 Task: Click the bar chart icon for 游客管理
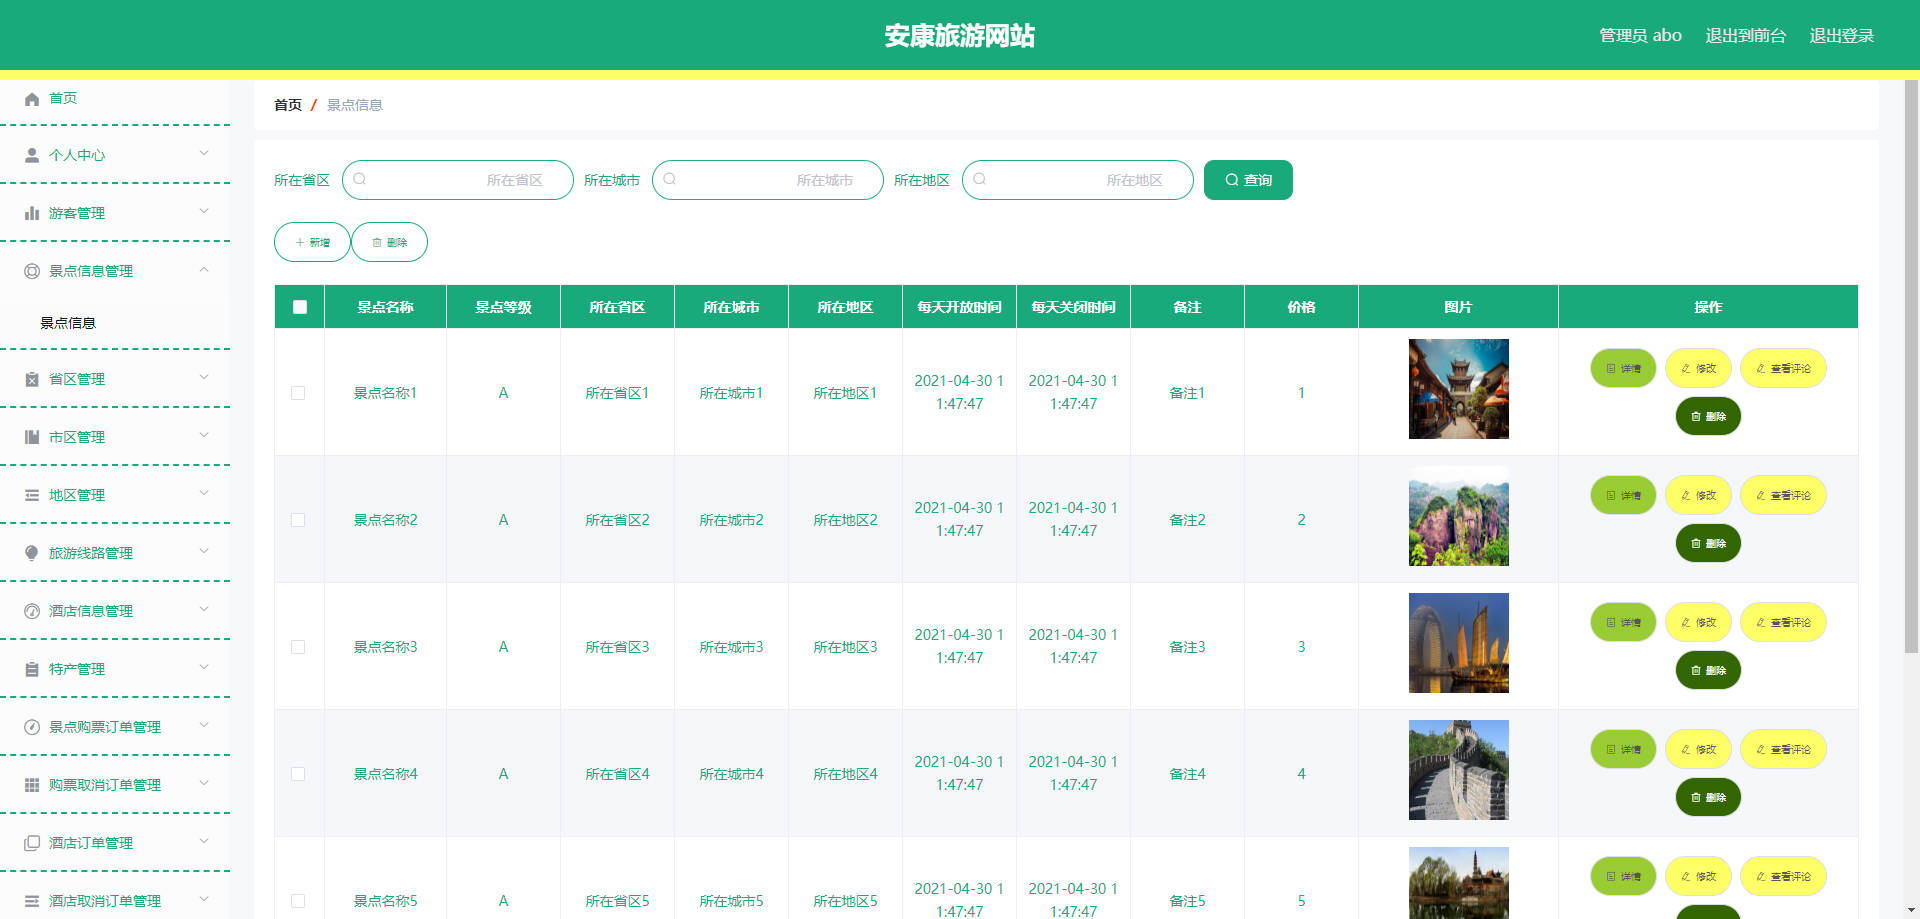(32, 213)
